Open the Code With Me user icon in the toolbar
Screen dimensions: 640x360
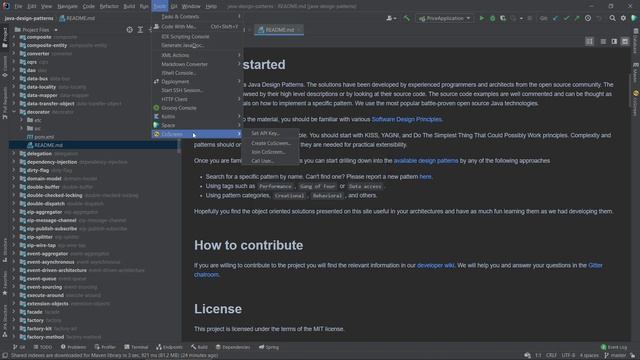(x=391, y=18)
